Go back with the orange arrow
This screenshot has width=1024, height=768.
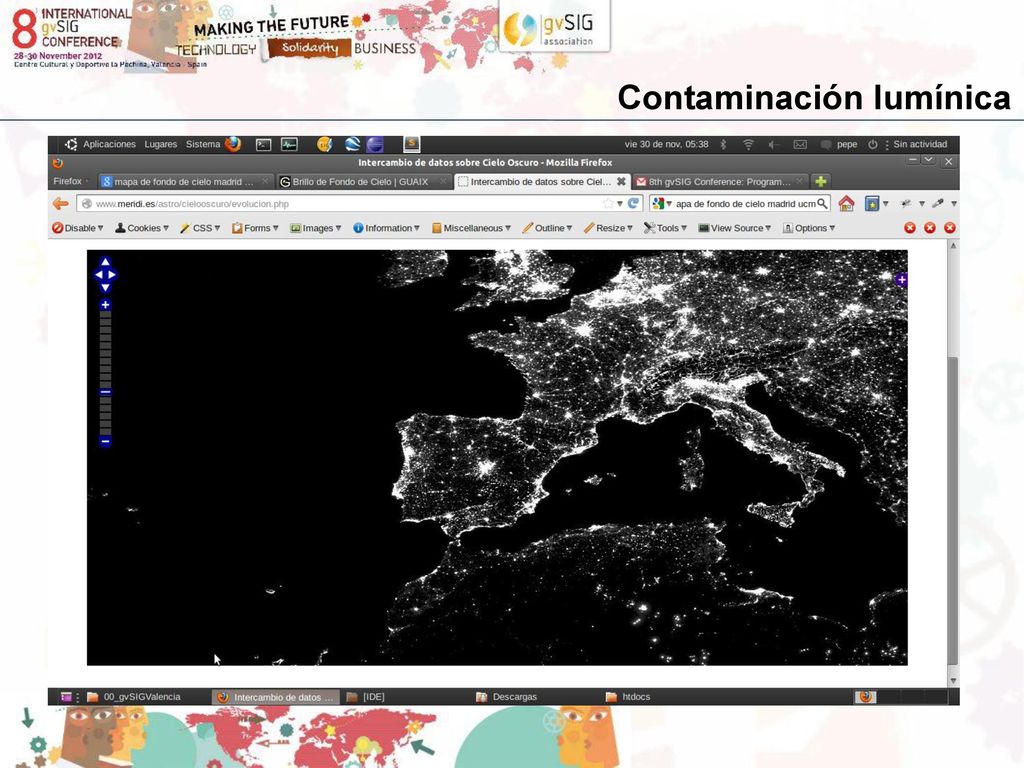click(x=61, y=204)
